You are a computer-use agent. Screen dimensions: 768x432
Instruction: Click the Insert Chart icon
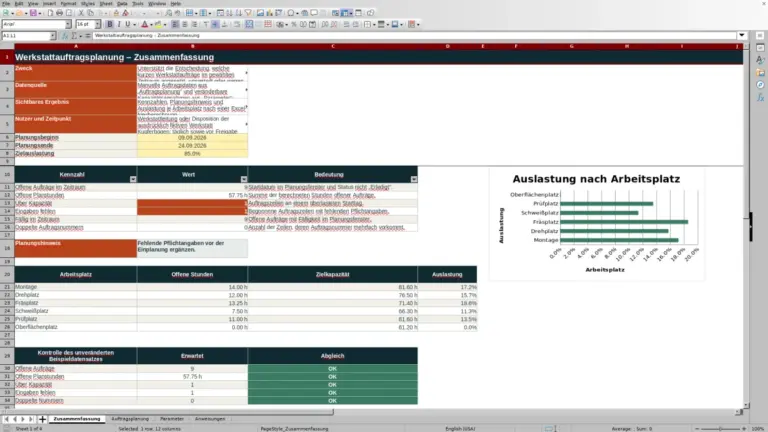pyautogui.click(x=269, y=13)
